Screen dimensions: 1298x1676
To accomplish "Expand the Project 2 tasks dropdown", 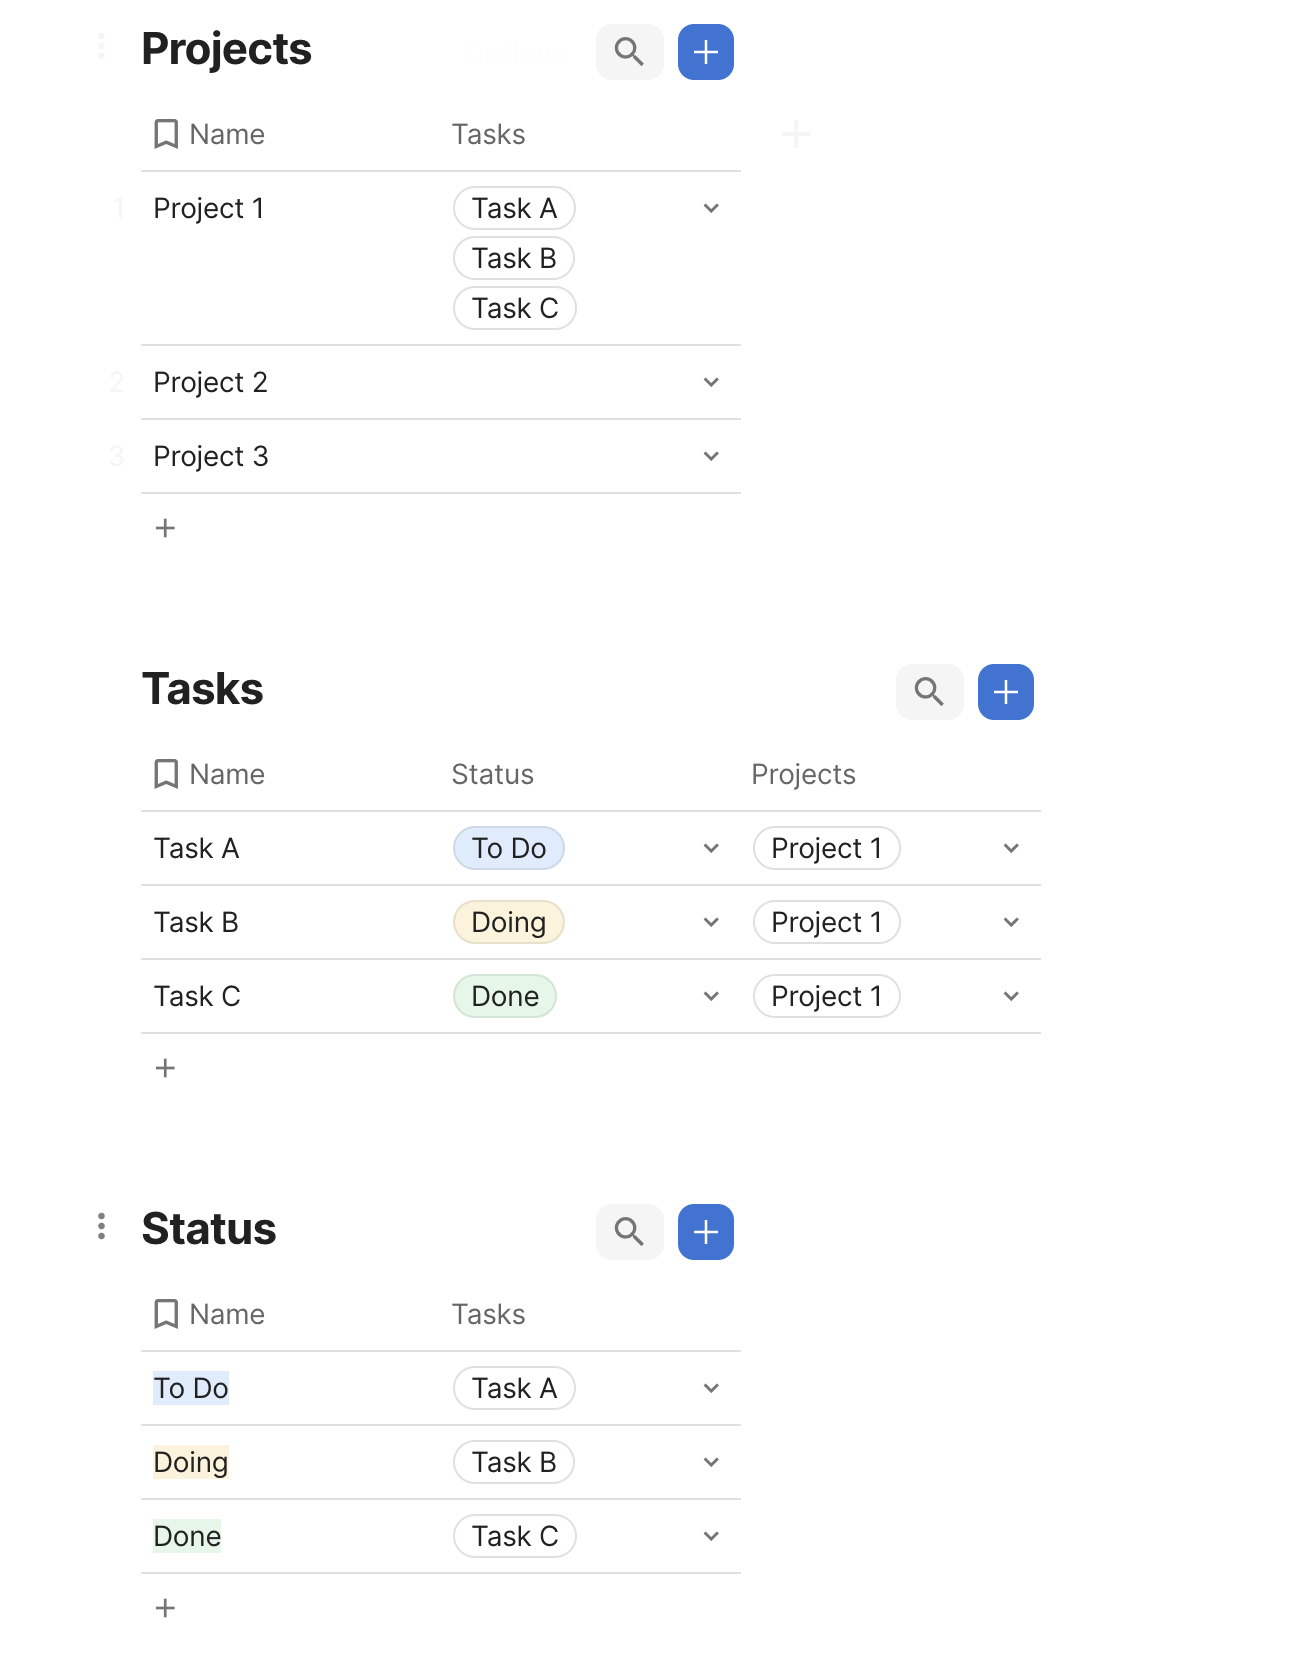I will click(x=711, y=383).
